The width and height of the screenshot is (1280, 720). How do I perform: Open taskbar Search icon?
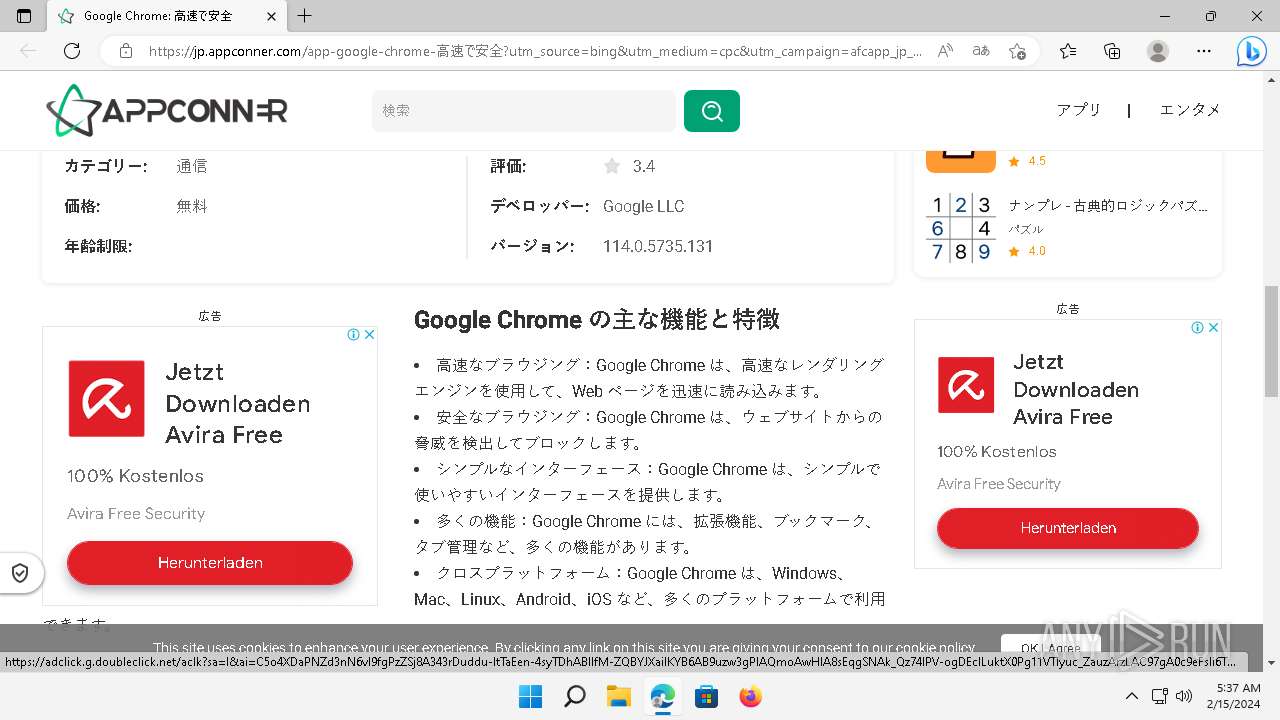coord(574,696)
